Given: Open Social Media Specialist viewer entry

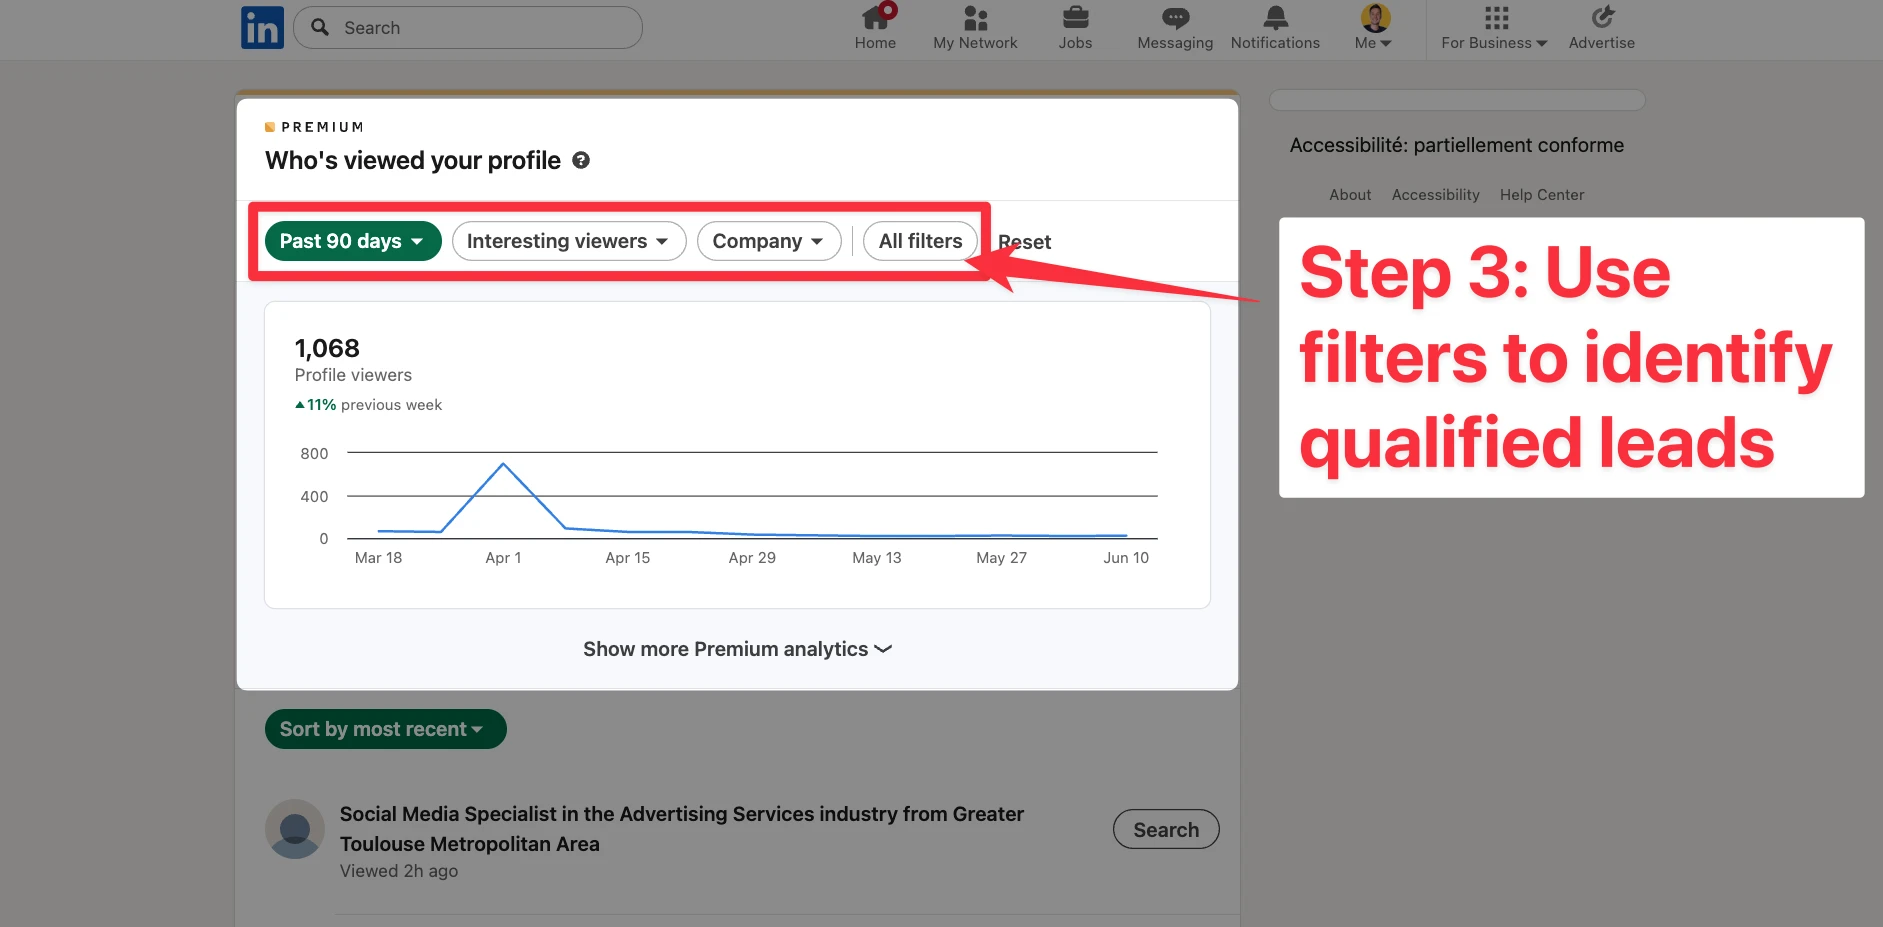Looking at the screenshot, I should point(682,829).
